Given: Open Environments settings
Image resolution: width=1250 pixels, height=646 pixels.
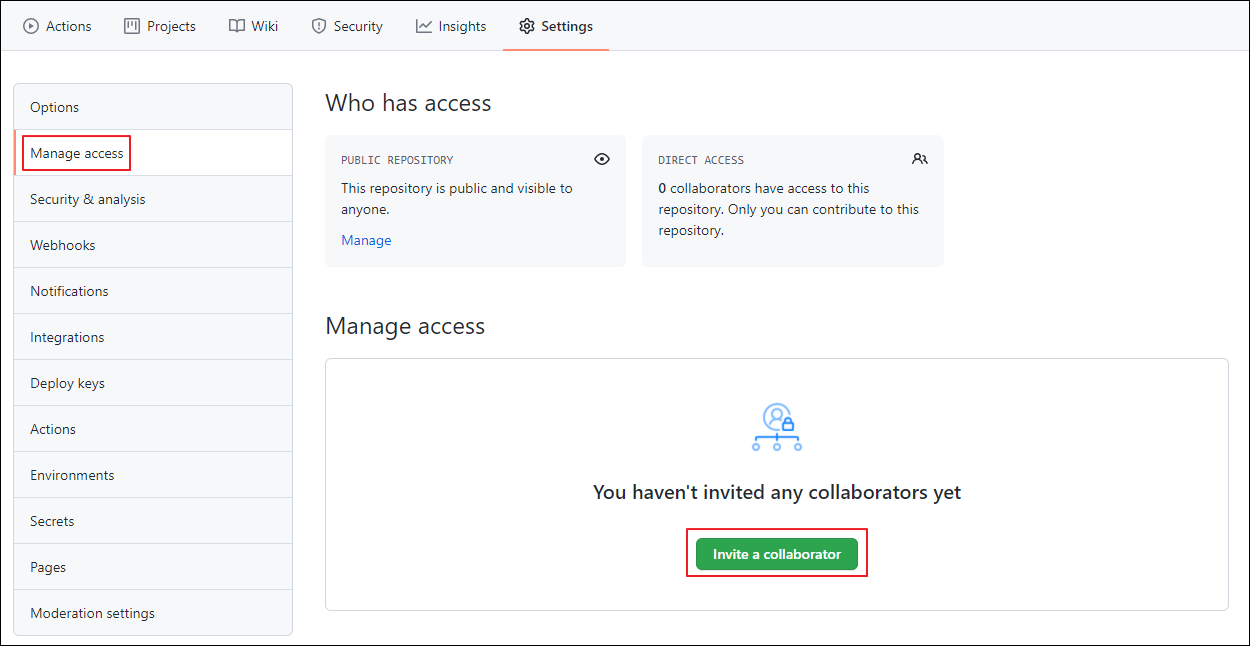Looking at the screenshot, I should click(153, 475).
